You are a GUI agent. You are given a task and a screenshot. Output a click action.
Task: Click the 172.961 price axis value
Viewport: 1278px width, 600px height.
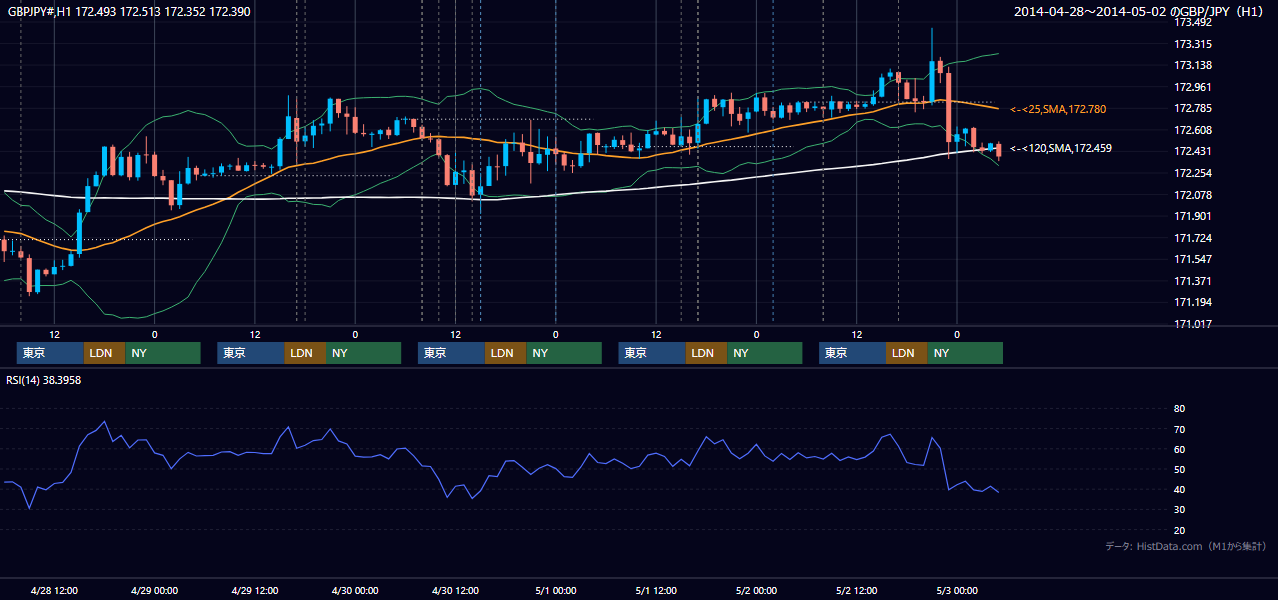click(1192, 87)
